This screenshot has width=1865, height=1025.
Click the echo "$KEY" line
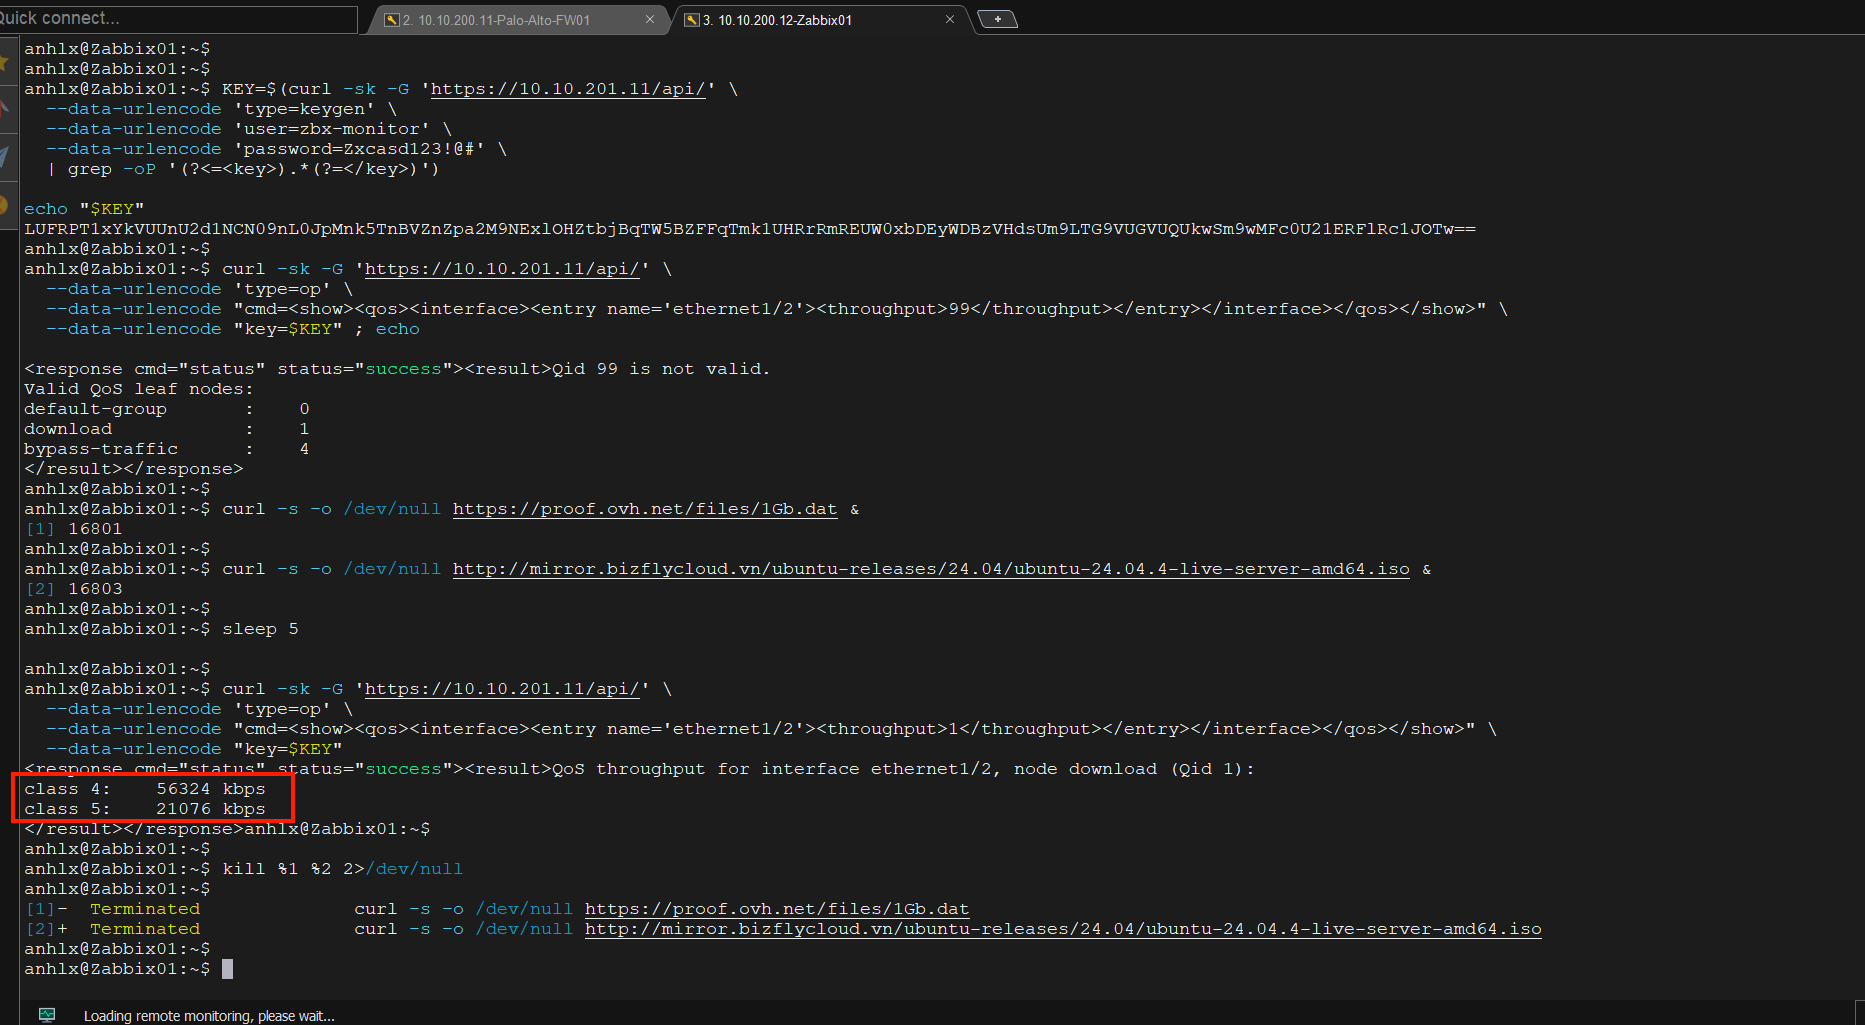84,209
